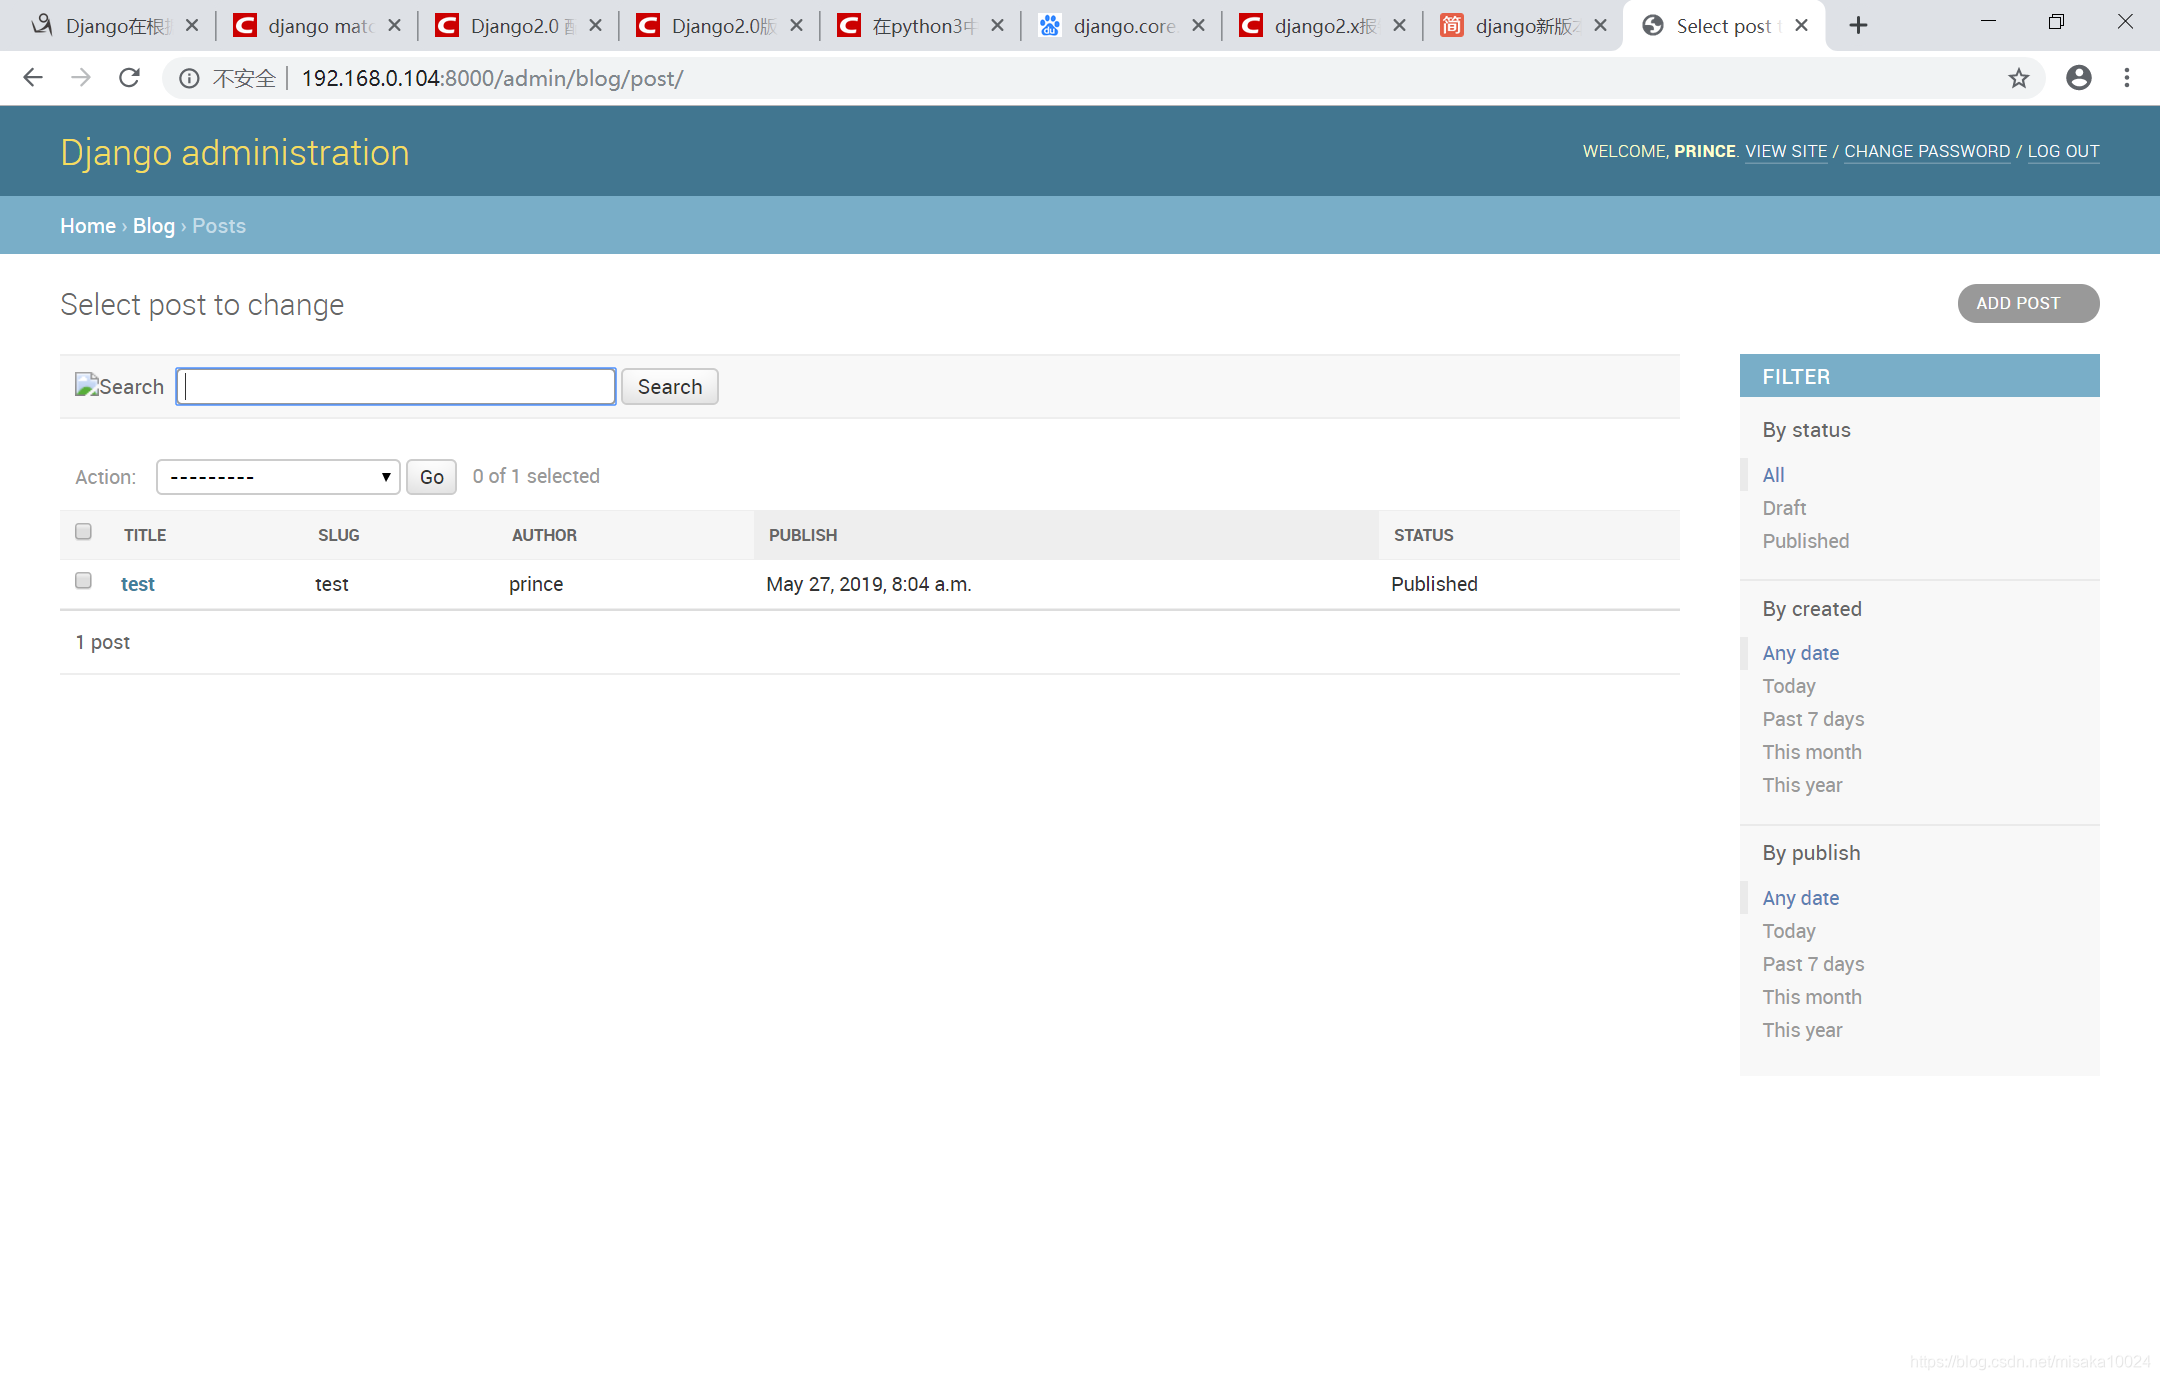Sort table by TITLE column header

pos(145,535)
